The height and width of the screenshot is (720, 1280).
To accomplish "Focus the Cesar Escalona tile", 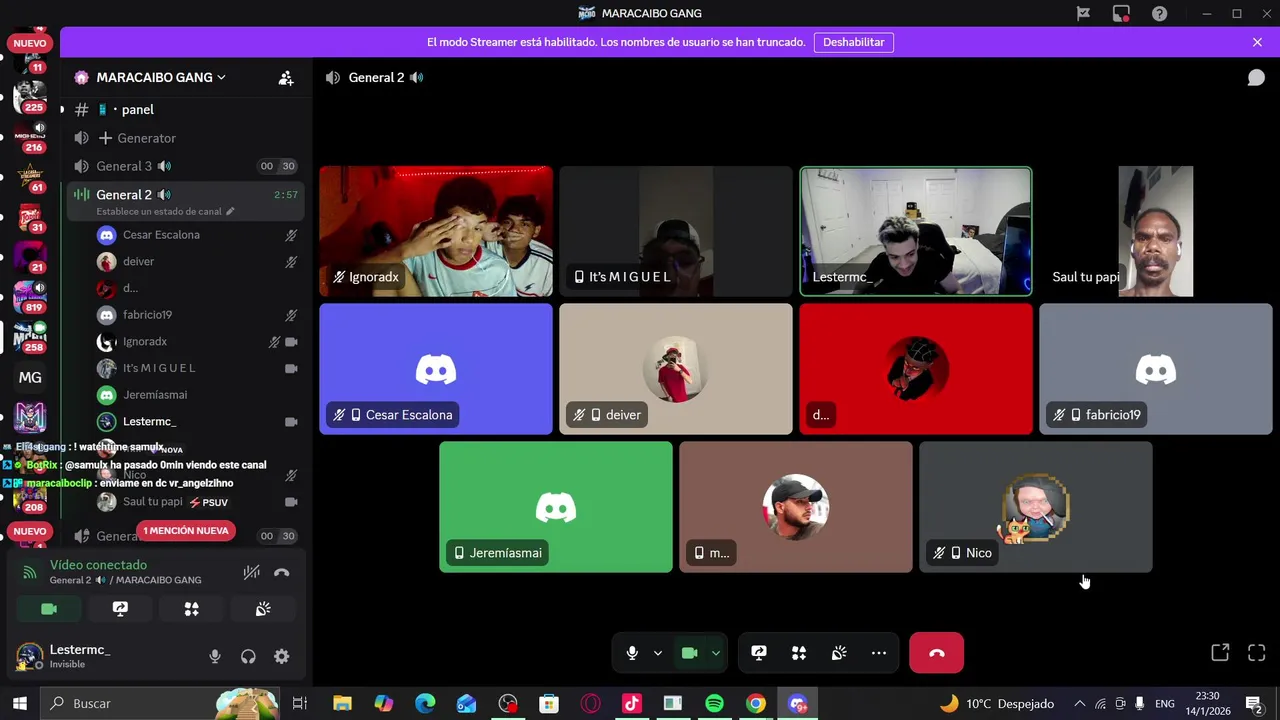I will pyautogui.click(x=436, y=369).
